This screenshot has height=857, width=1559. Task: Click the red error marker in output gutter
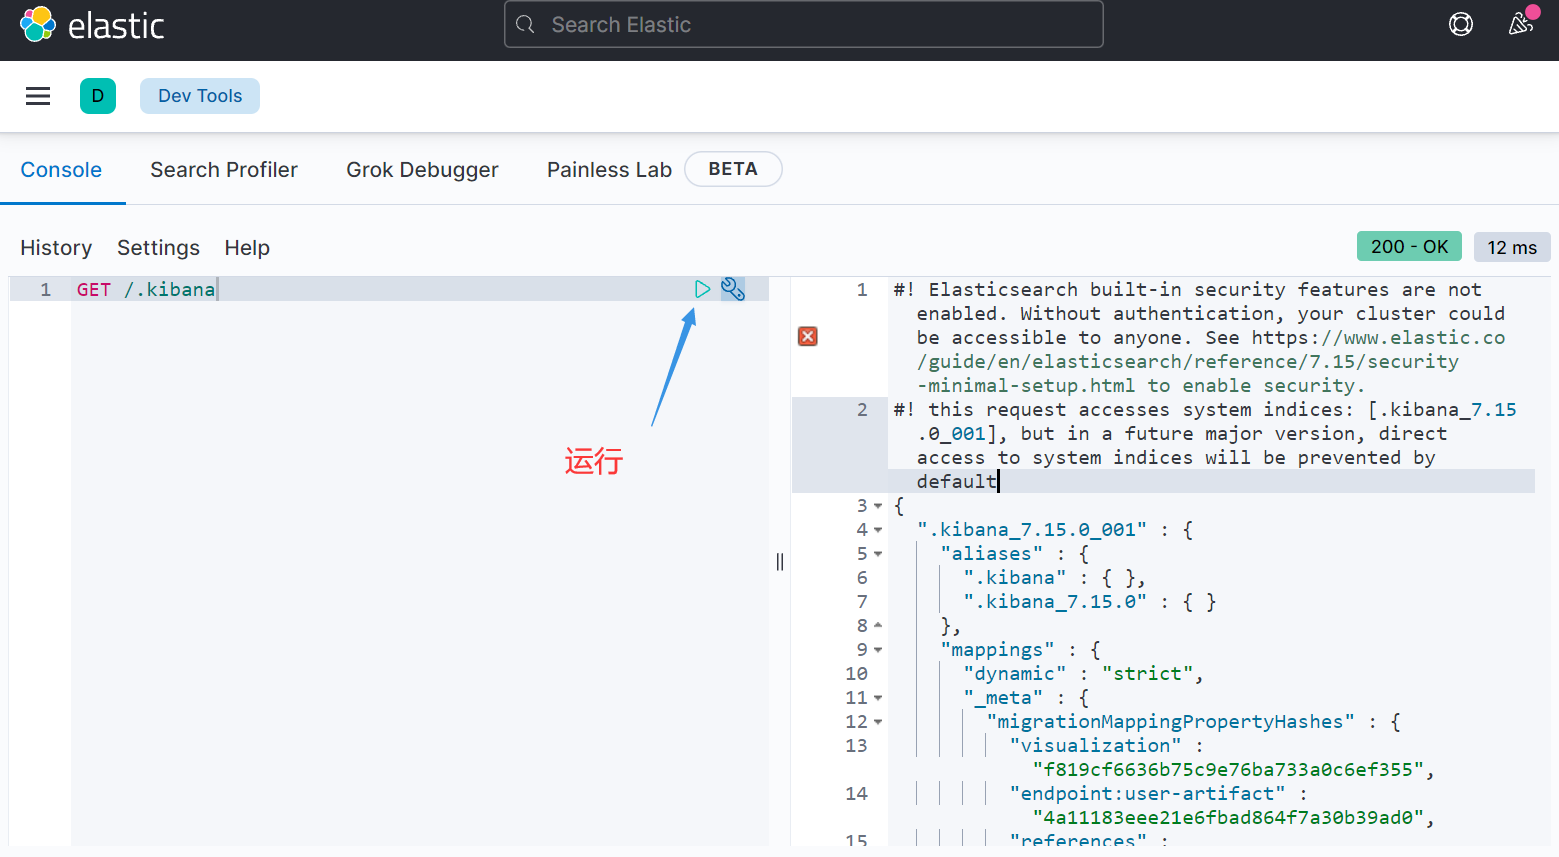coord(808,337)
